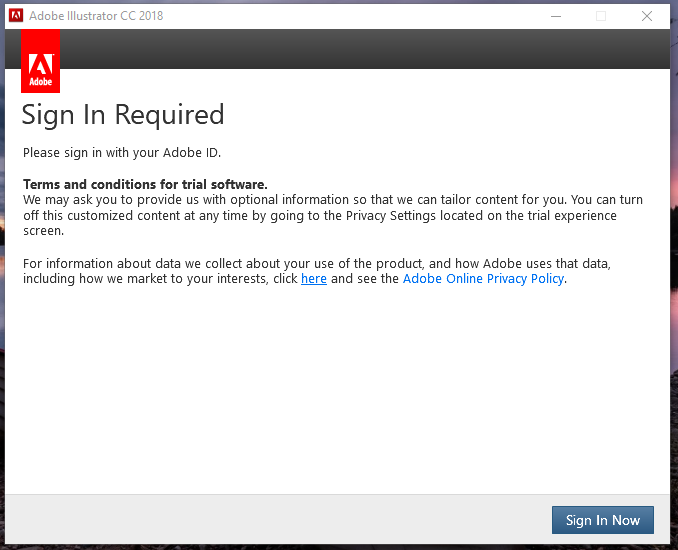Click the 'Please sign in with your Adobe ID' text
Viewport: 678px width, 550px height.
[x=122, y=153]
